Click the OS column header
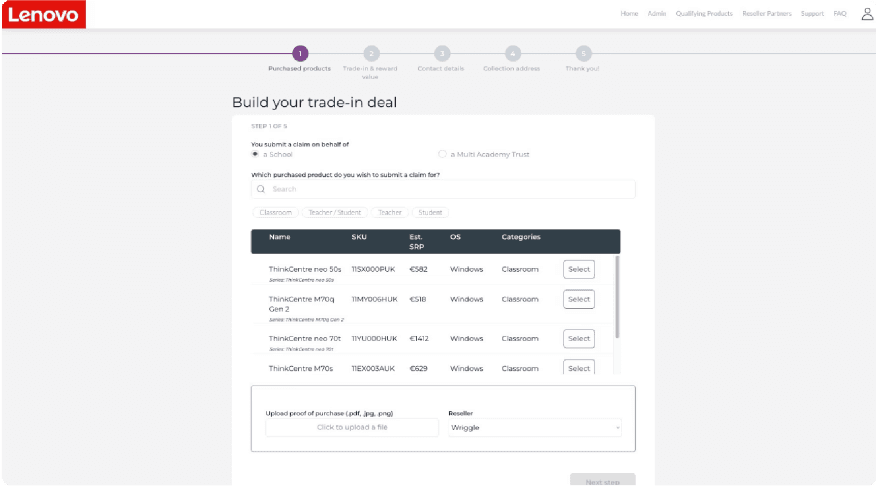The image size is (876, 490). 455,237
